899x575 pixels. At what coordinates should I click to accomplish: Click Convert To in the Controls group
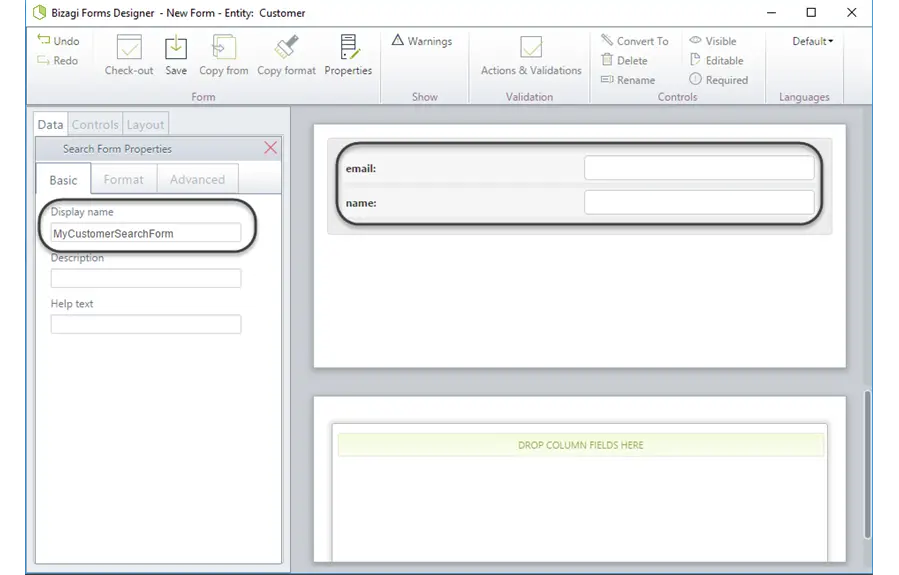click(x=635, y=41)
